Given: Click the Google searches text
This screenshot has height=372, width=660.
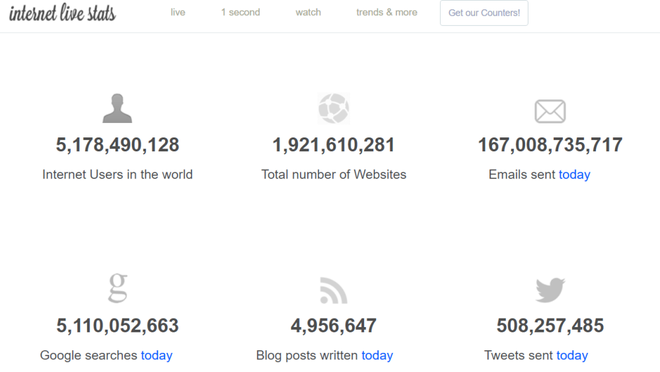Looking at the screenshot, I should pos(88,356).
